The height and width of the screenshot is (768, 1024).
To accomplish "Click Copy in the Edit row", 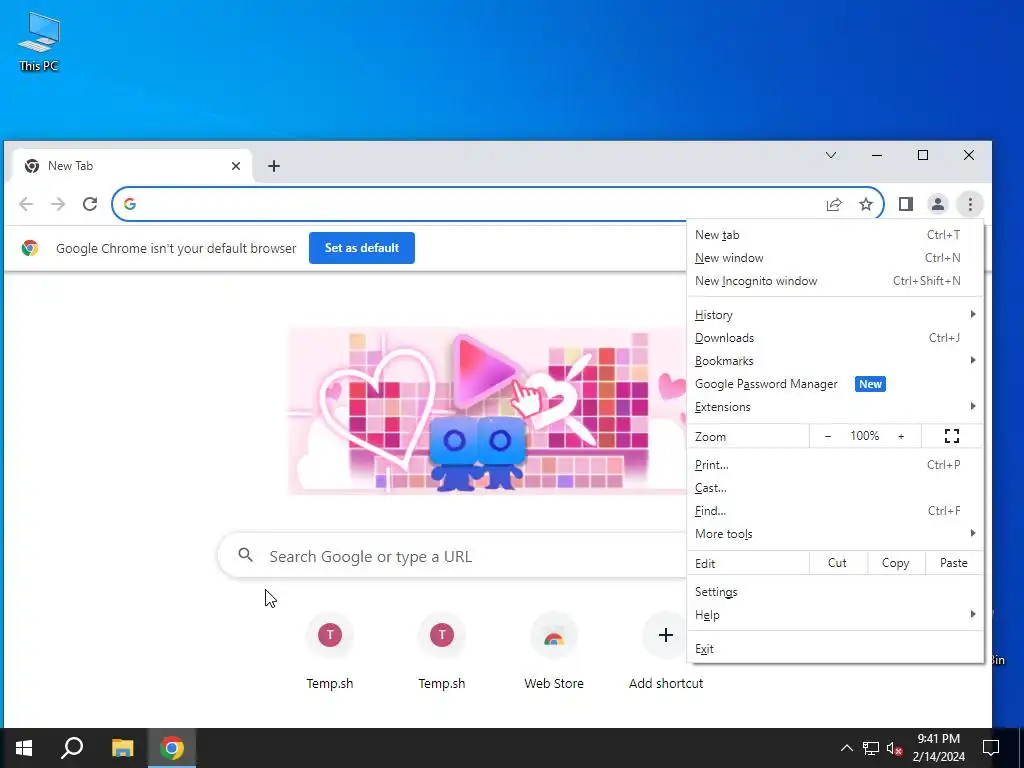I will click(896, 563).
